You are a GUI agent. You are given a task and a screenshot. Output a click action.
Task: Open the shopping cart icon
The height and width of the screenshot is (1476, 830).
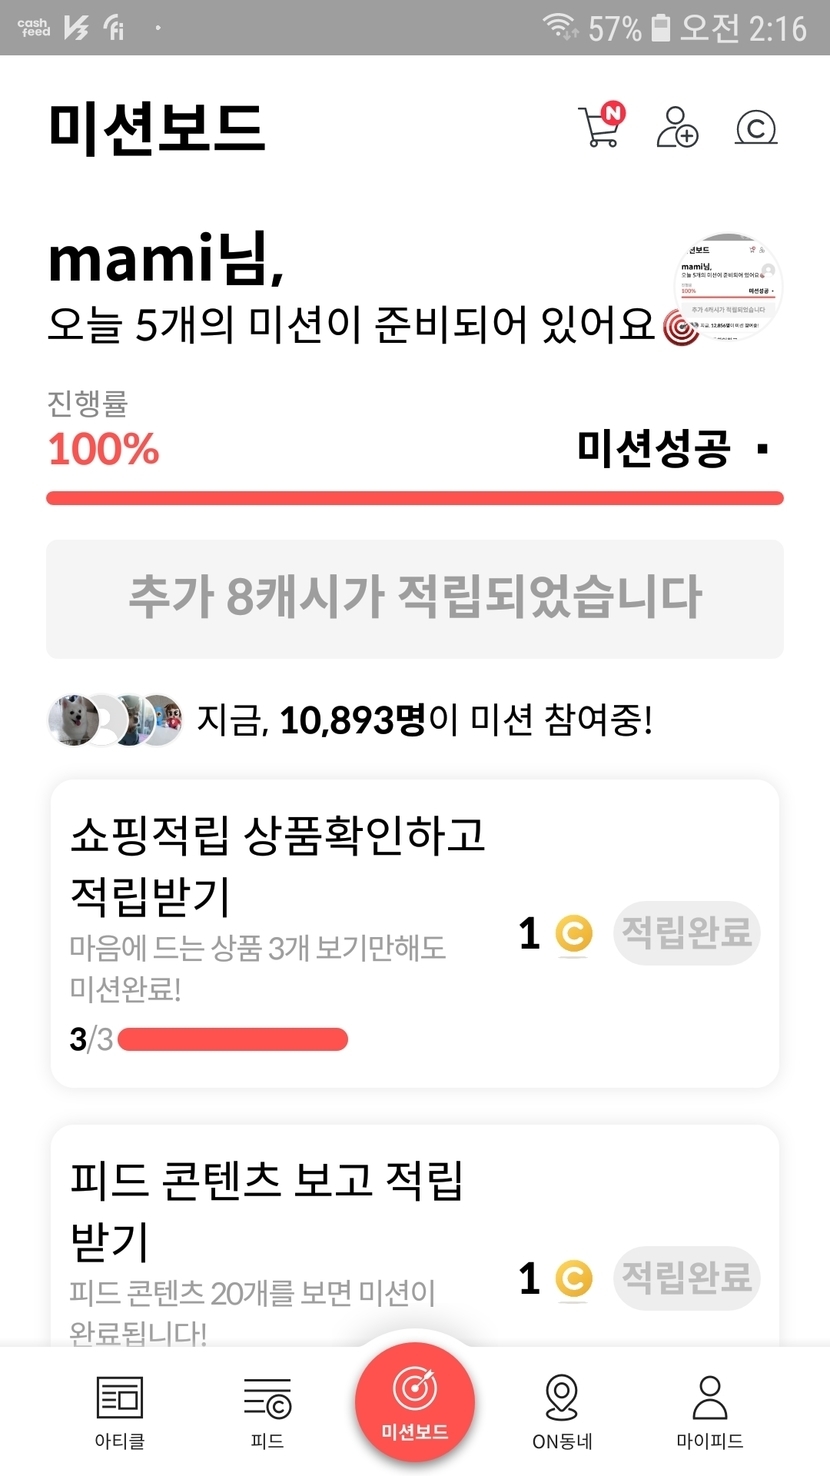(x=600, y=127)
